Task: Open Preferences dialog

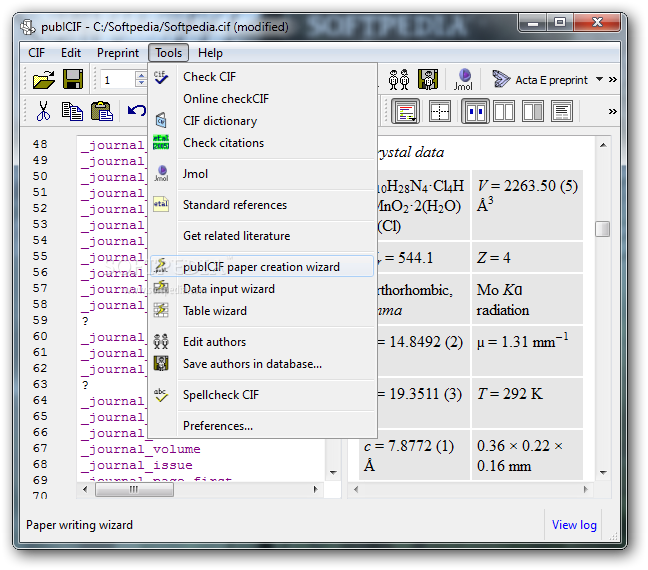Action: 262,426
